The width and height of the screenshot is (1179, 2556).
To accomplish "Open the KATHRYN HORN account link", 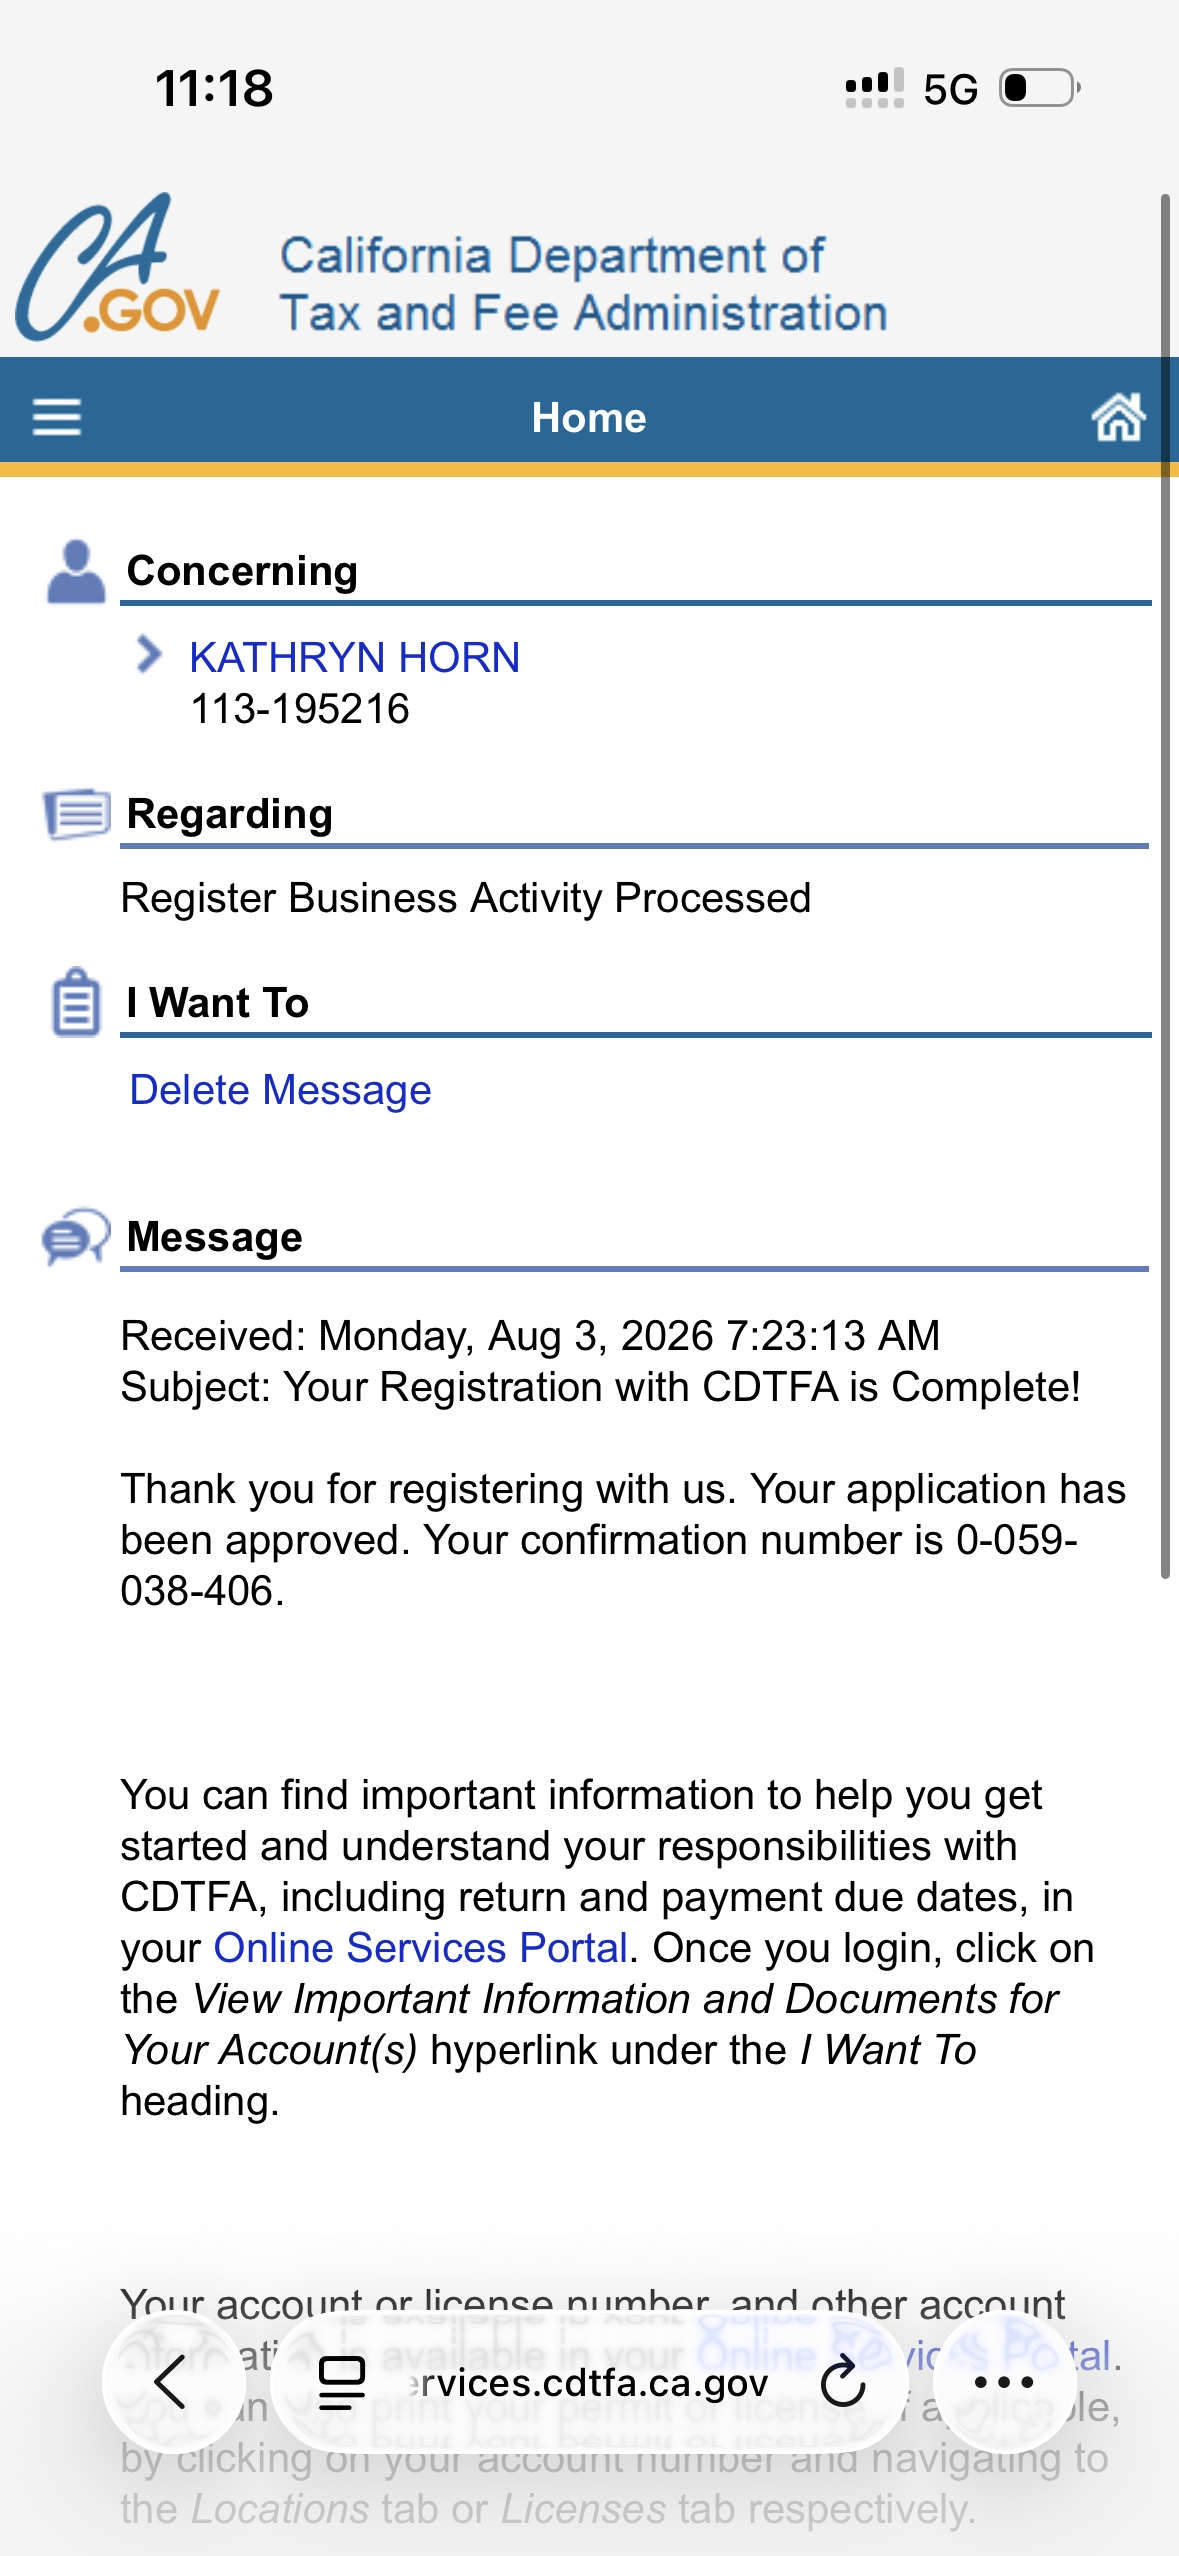I will click(x=355, y=658).
